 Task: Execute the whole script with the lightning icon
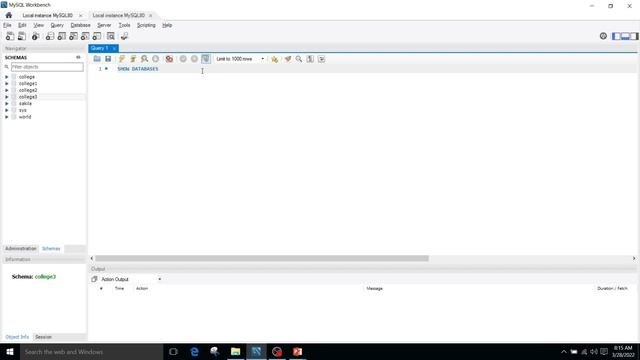(122, 59)
